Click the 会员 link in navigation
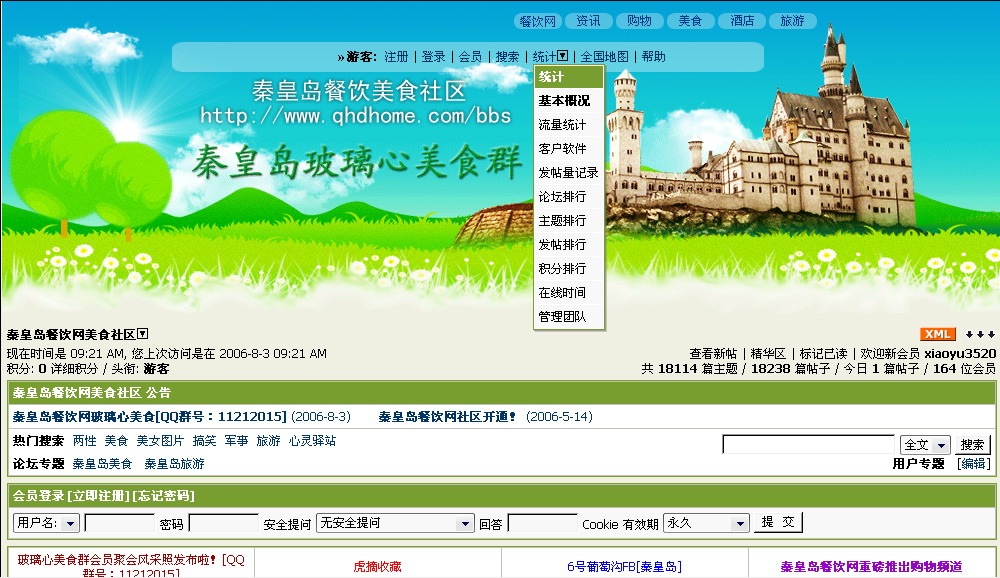This screenshot has height=578, width=1000. click(470, 57)
